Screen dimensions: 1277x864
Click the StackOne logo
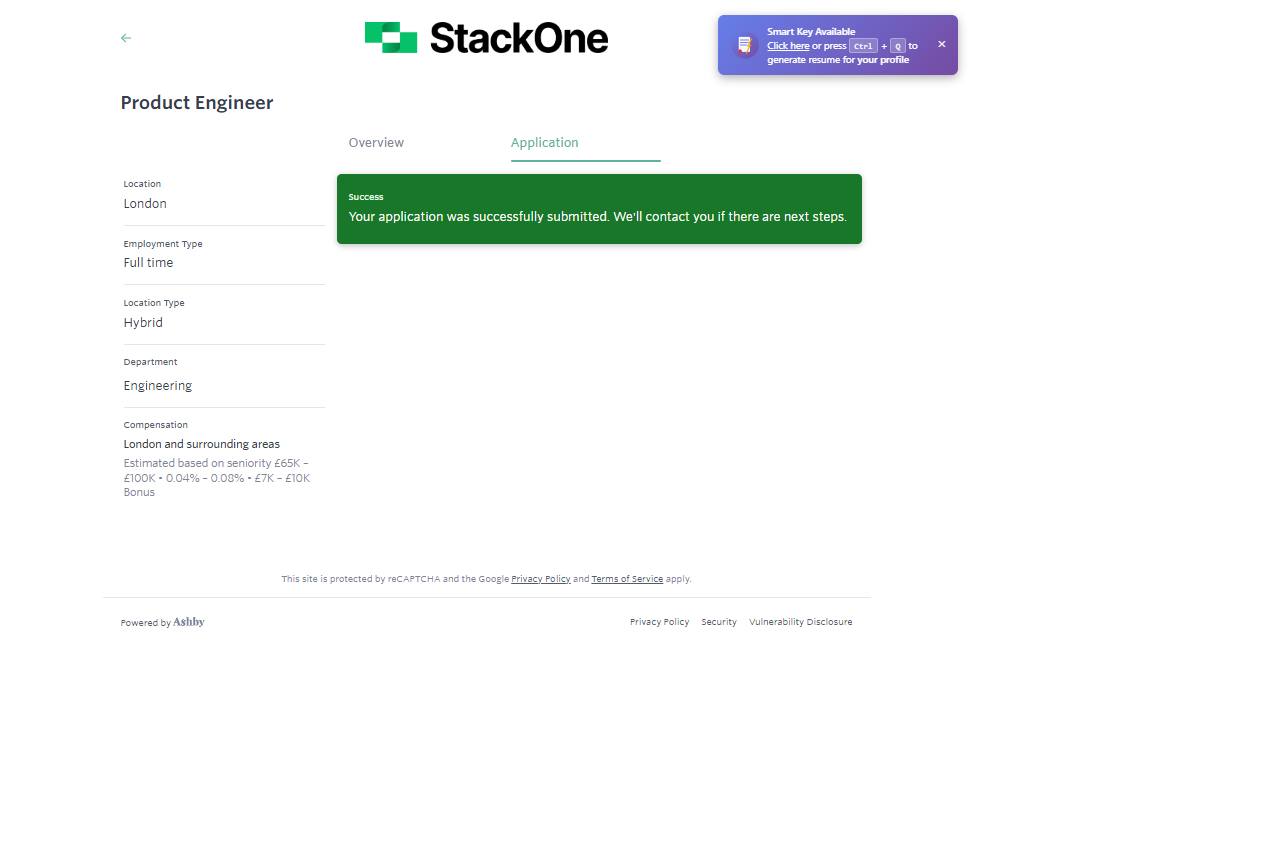[486, 38]
